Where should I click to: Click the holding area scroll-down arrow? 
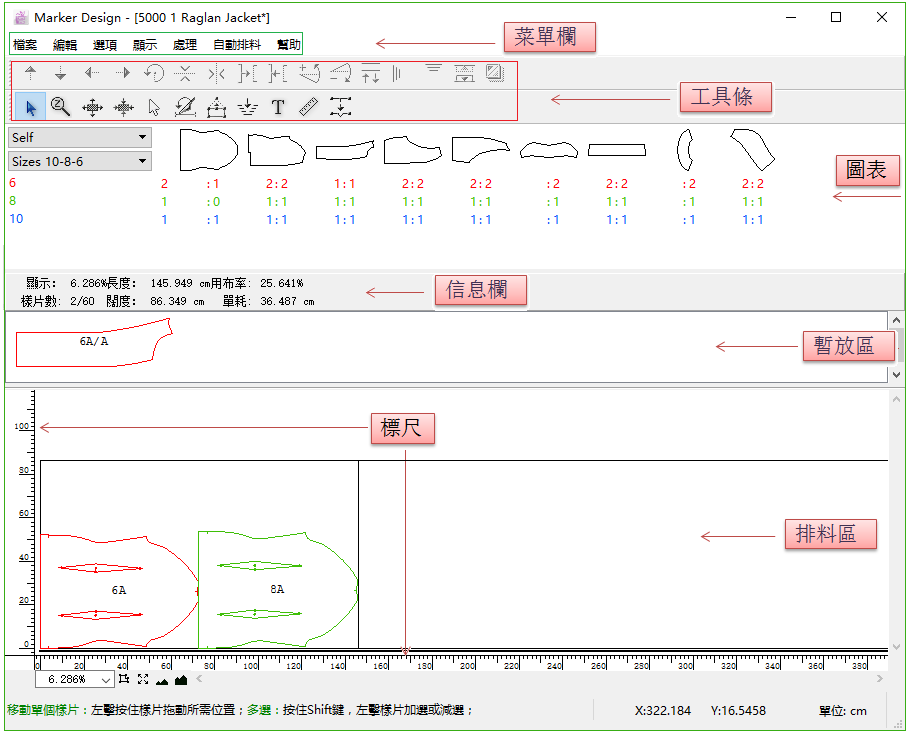[x=895, y=373]
